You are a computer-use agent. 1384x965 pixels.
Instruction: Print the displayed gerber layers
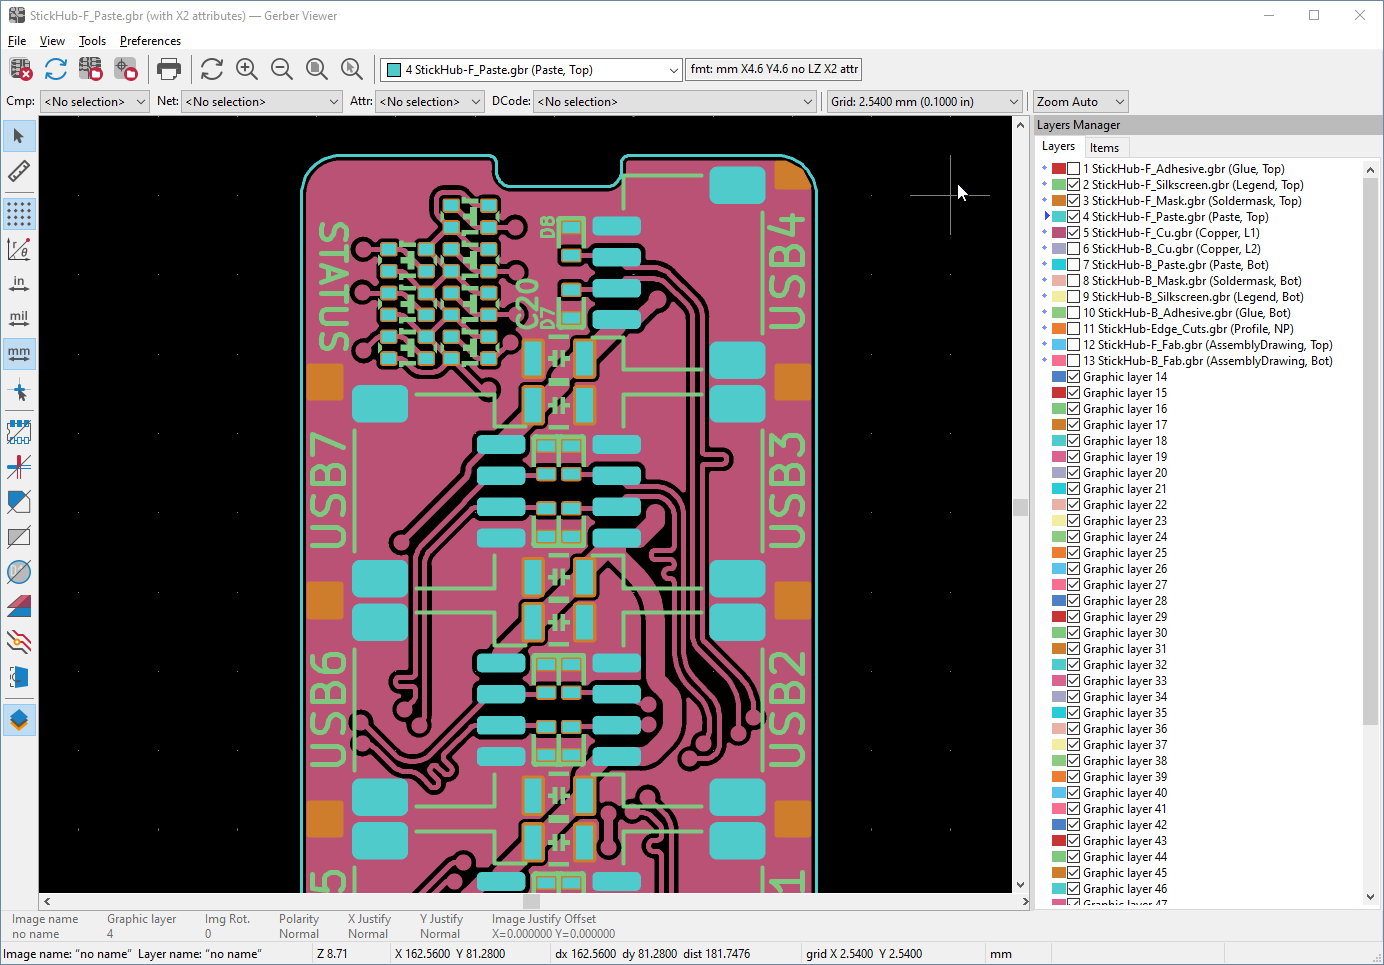(x=169, y=68)
